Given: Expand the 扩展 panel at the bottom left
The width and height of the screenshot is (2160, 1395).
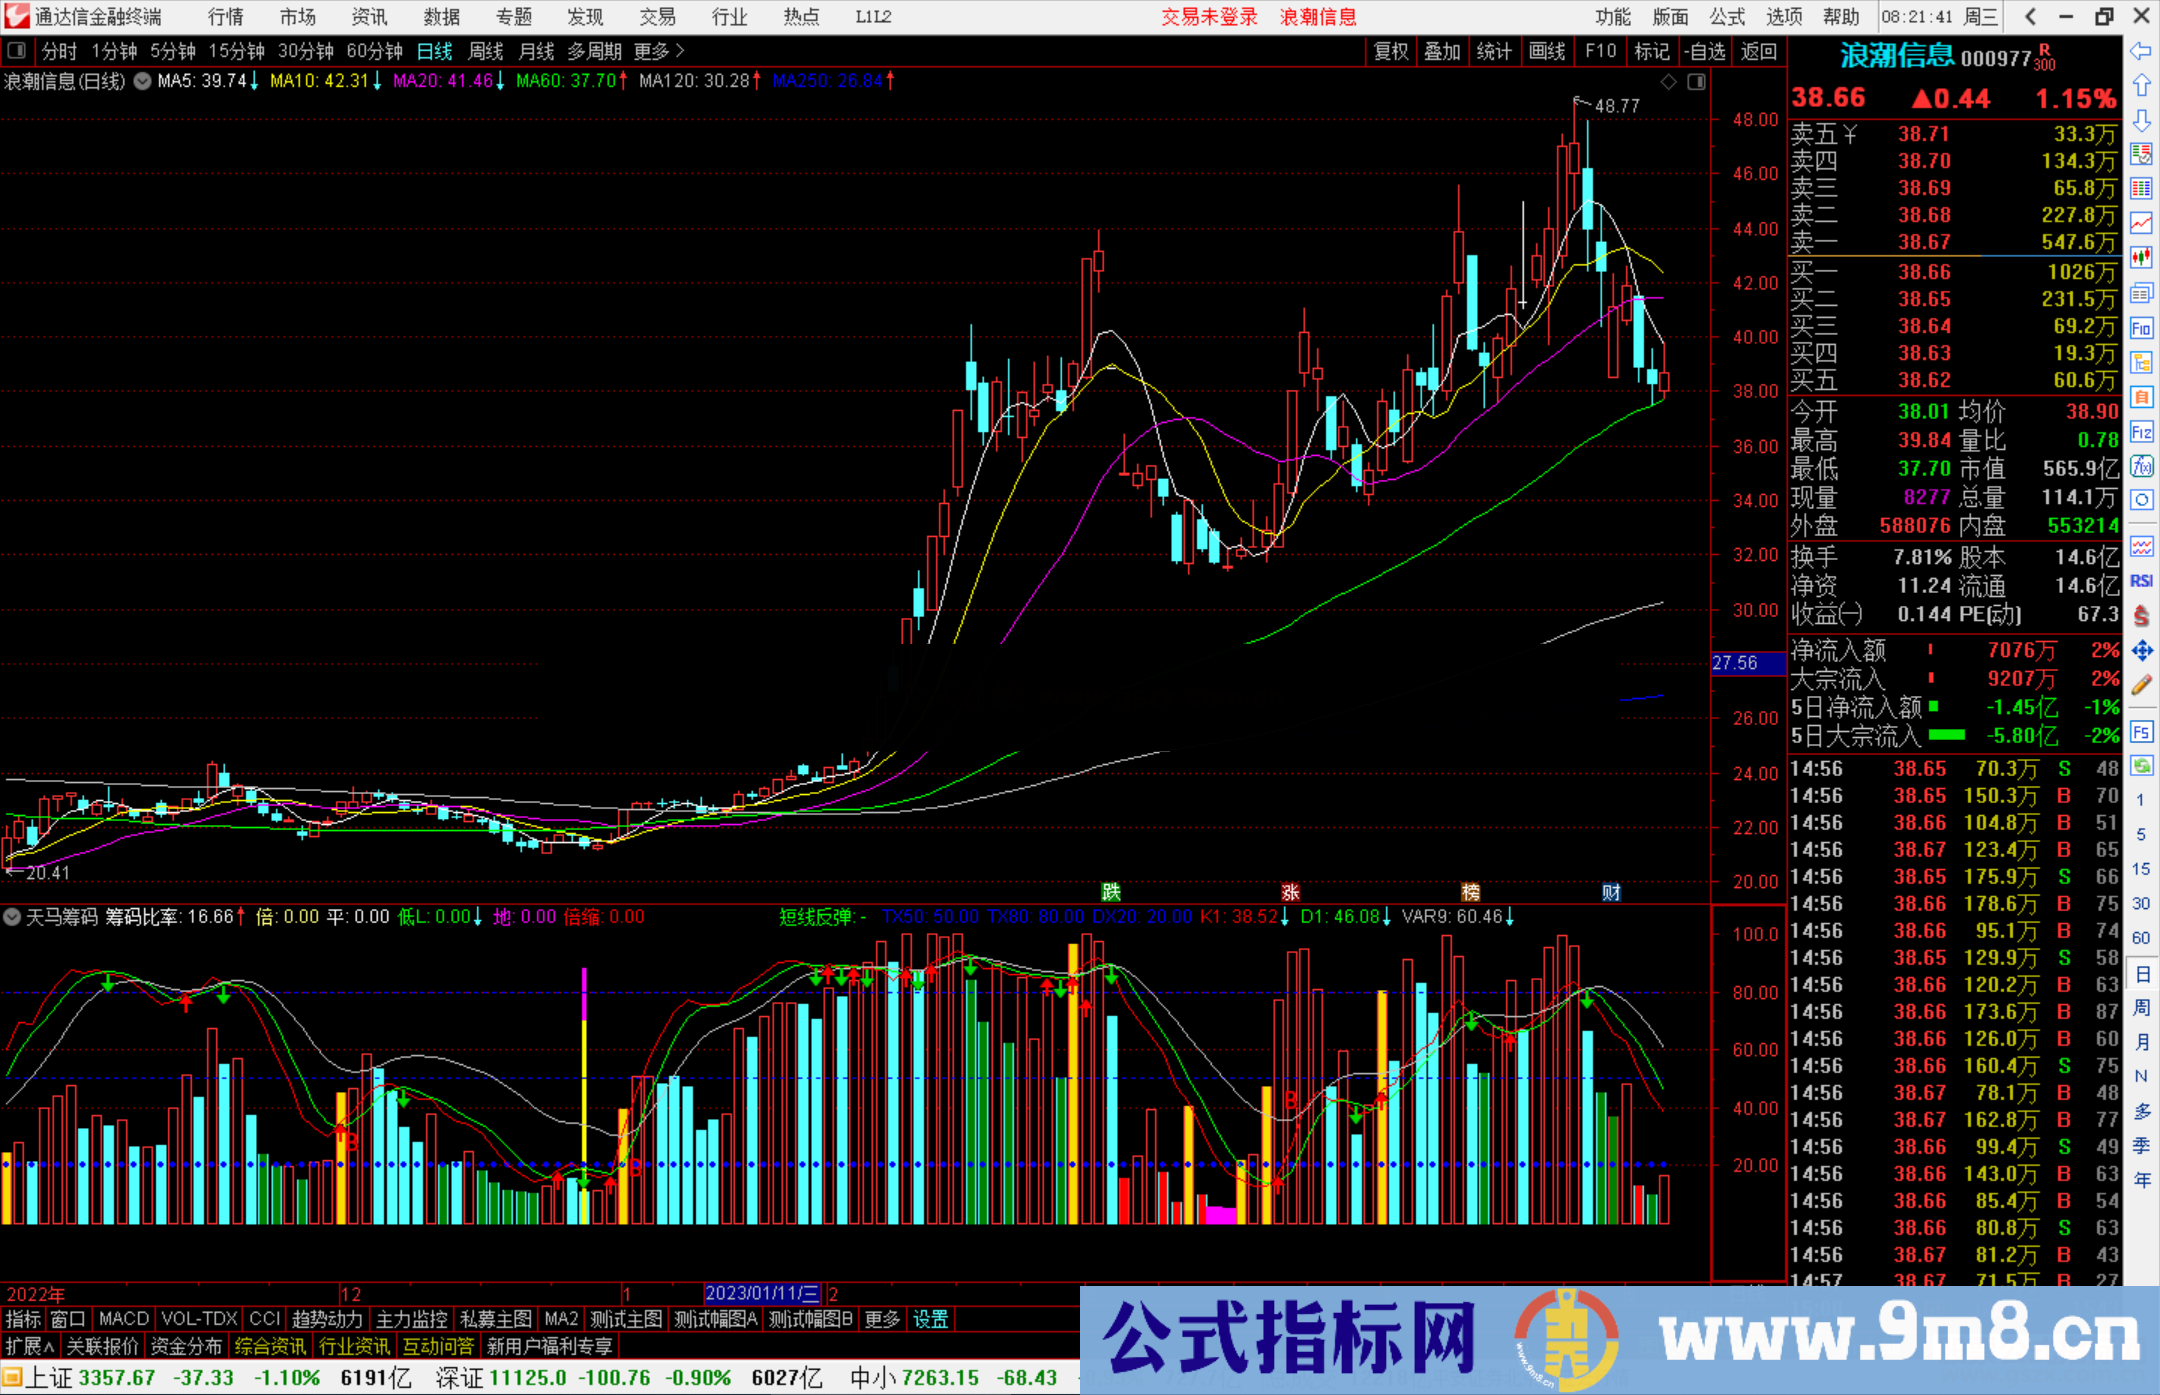Looking at the screenshot, I should [30, 1346].
